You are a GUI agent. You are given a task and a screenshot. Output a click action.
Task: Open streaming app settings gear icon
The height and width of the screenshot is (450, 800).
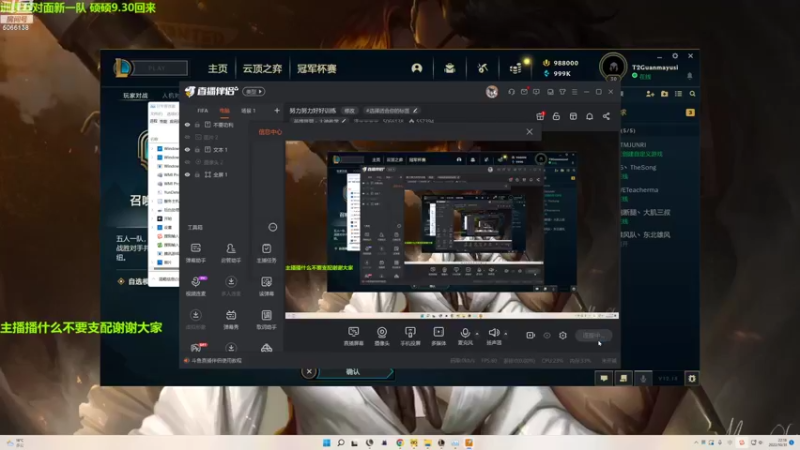tap(563, 335)
